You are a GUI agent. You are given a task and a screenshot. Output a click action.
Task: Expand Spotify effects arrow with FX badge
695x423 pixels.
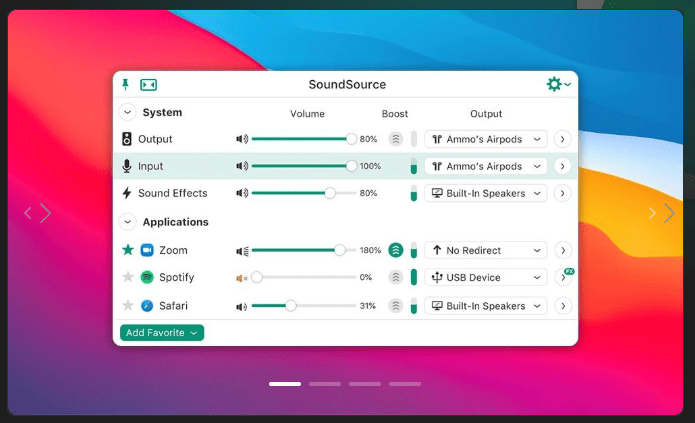coord(563,278)
